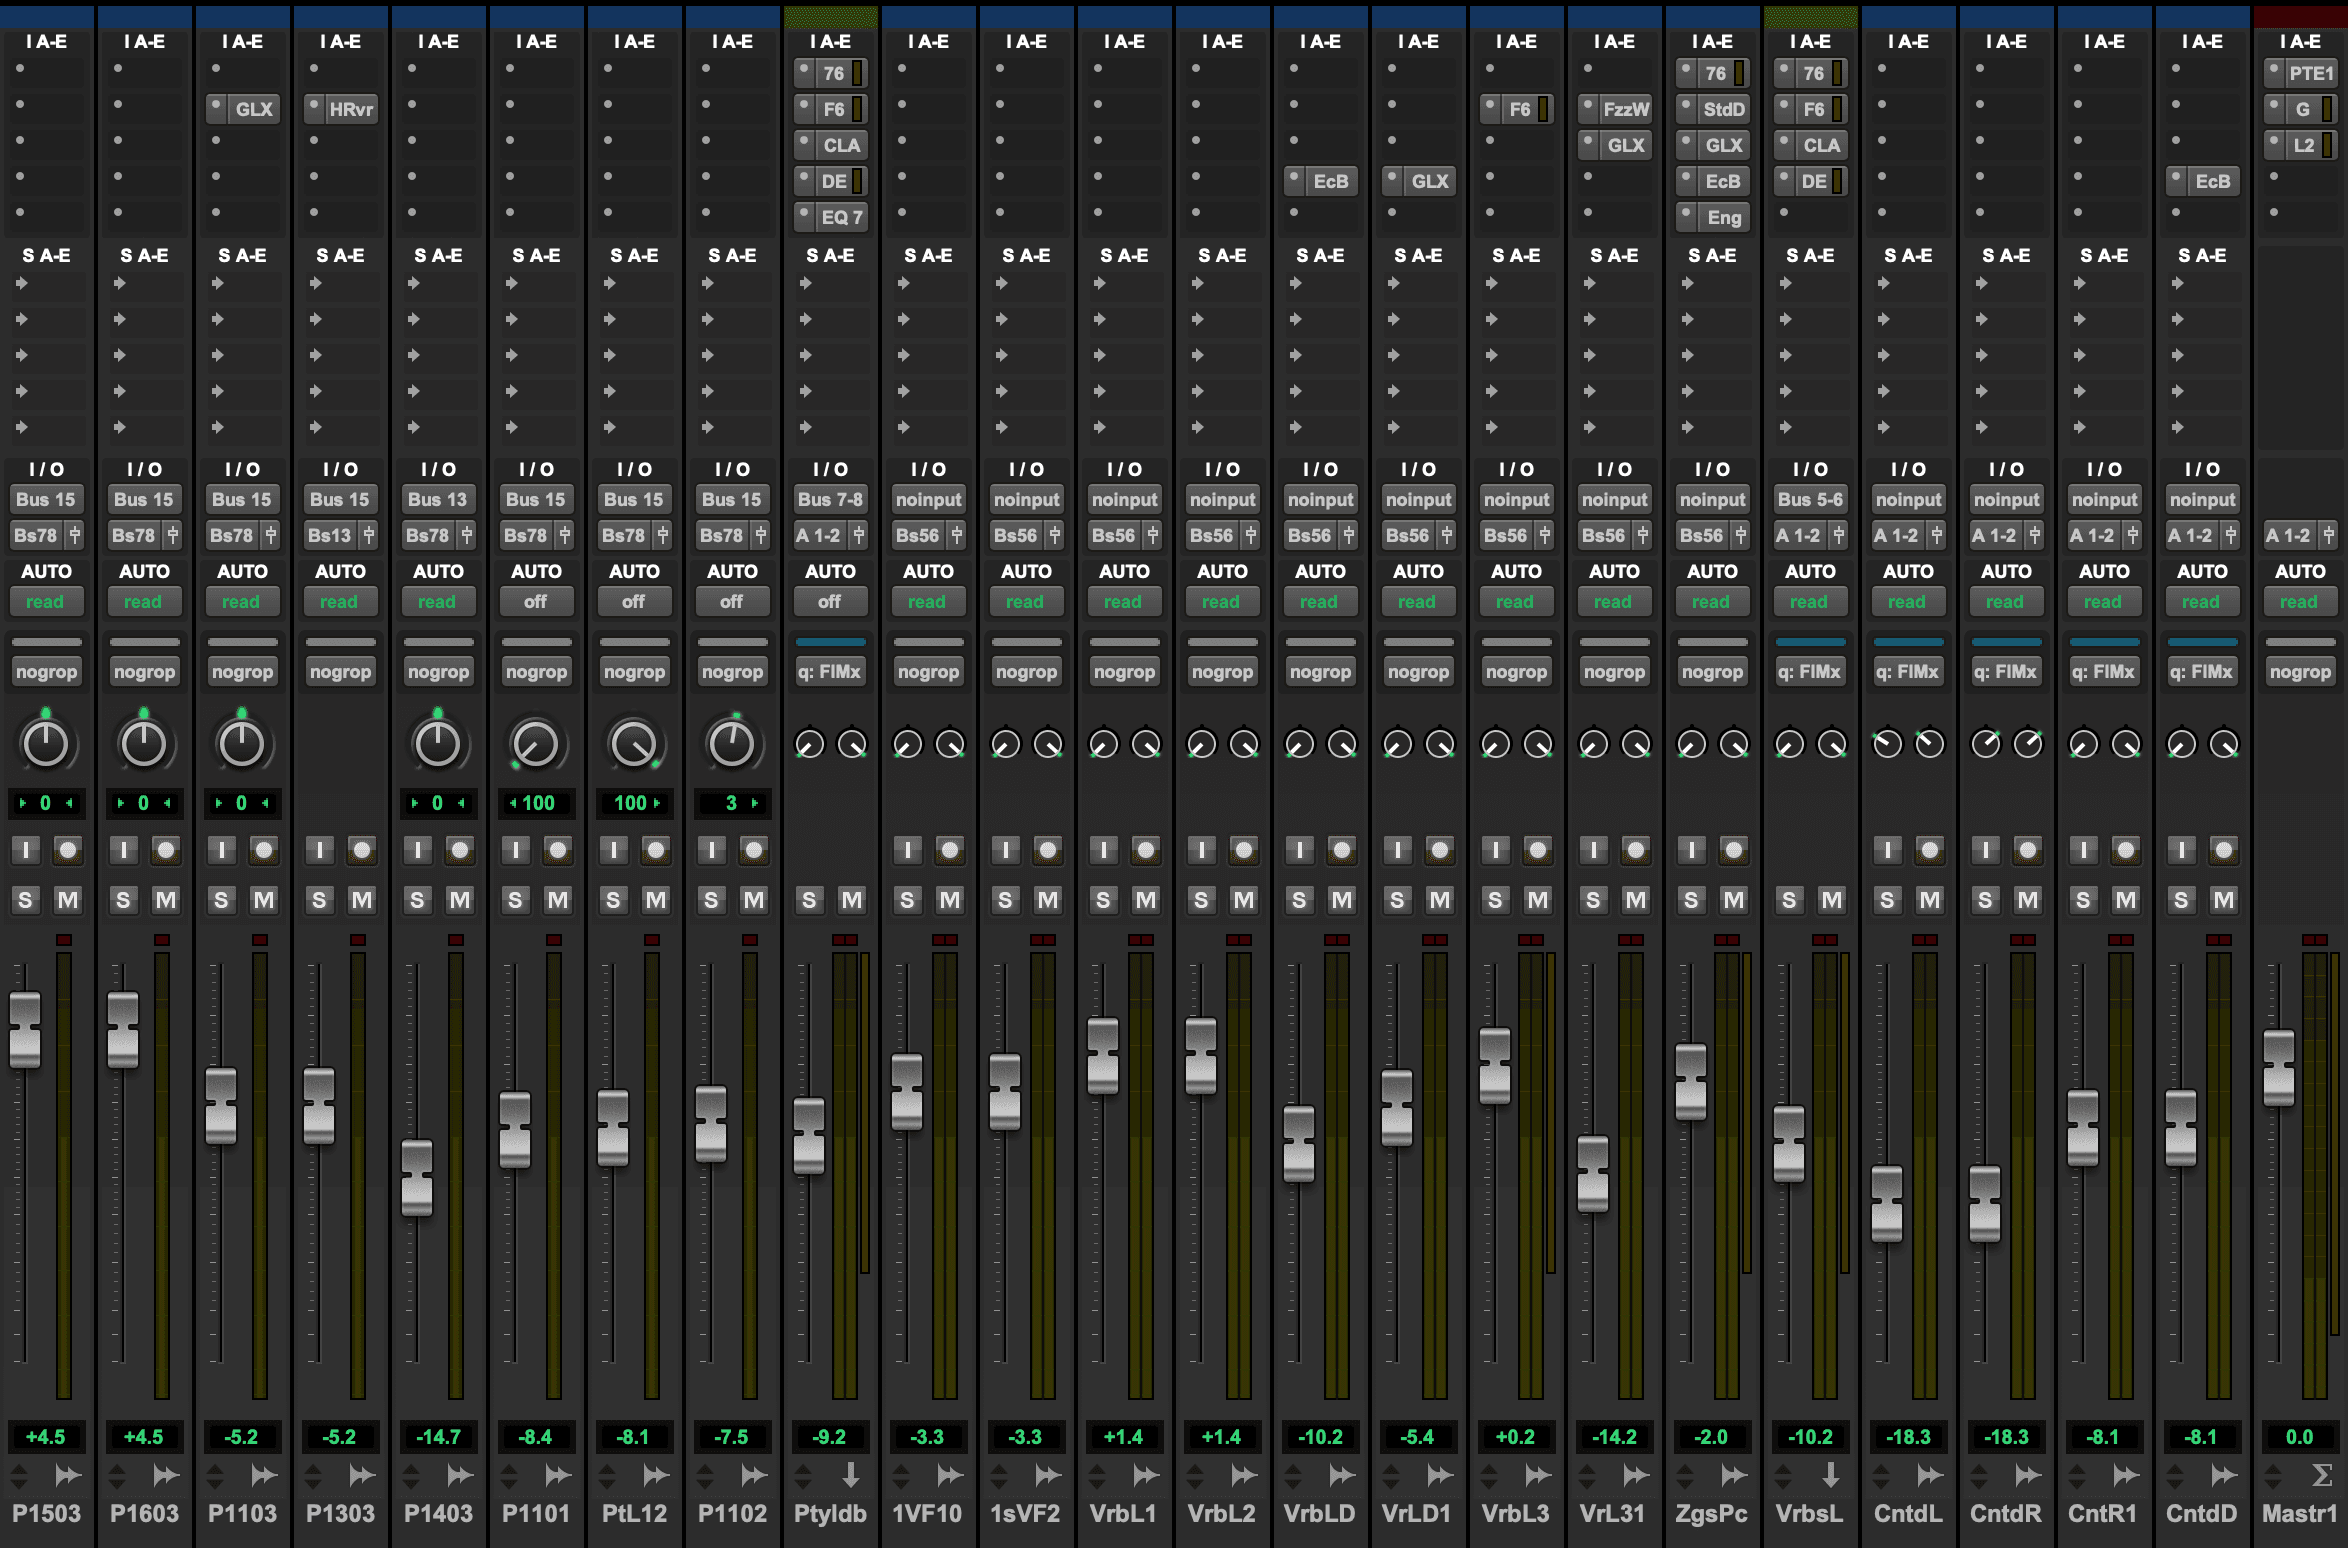Select the Ptyldb track name
The height and width of the screenshot is (1548, 2348).
[x=830, y=1513]
